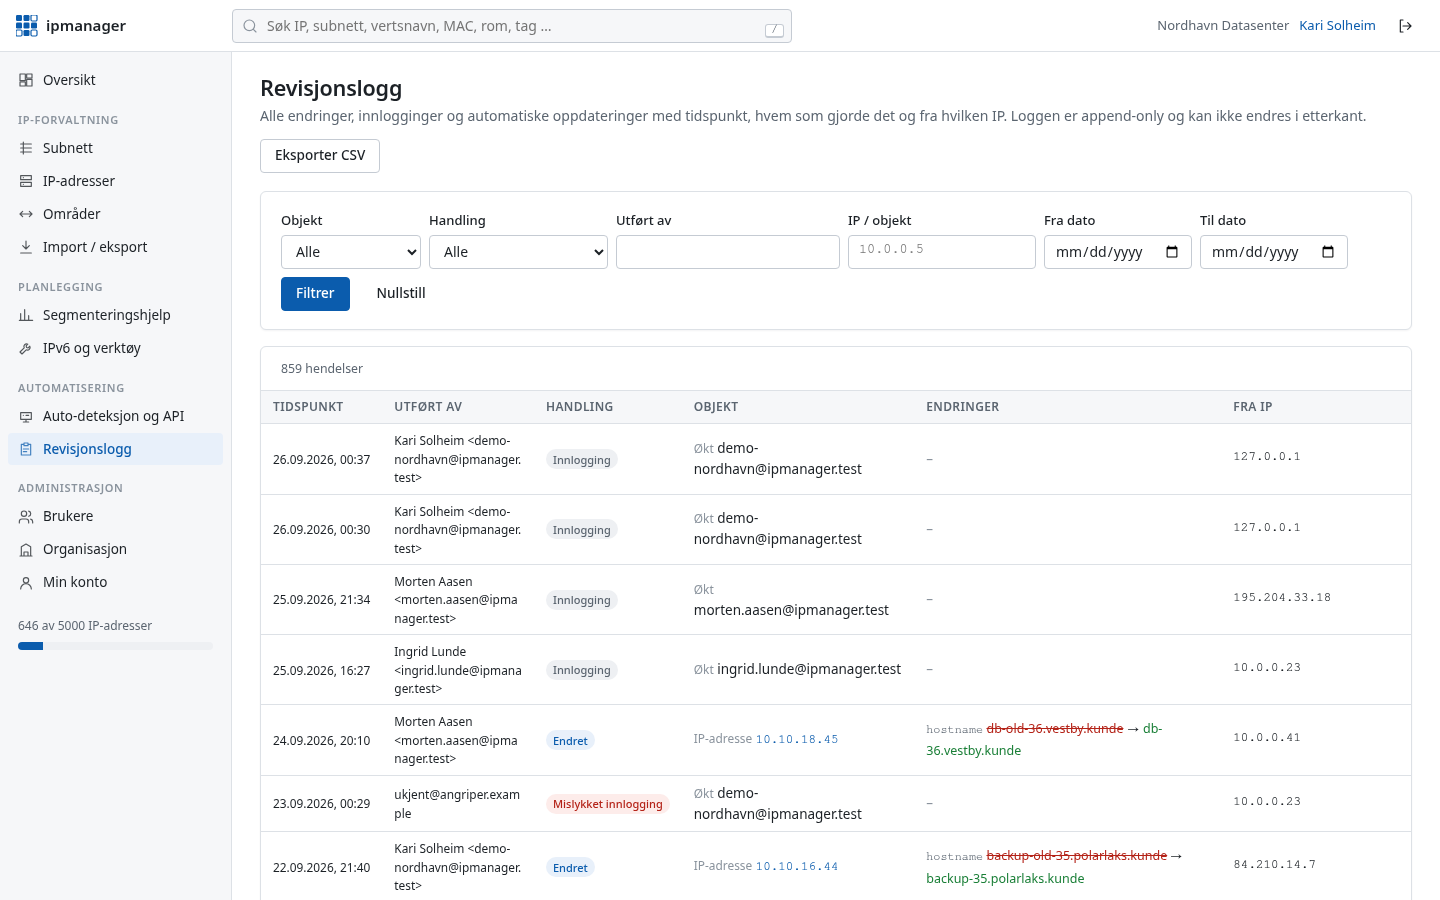Open the Handling filter dropdown
Screen dimensions: 1440x900
pos(518,252)
